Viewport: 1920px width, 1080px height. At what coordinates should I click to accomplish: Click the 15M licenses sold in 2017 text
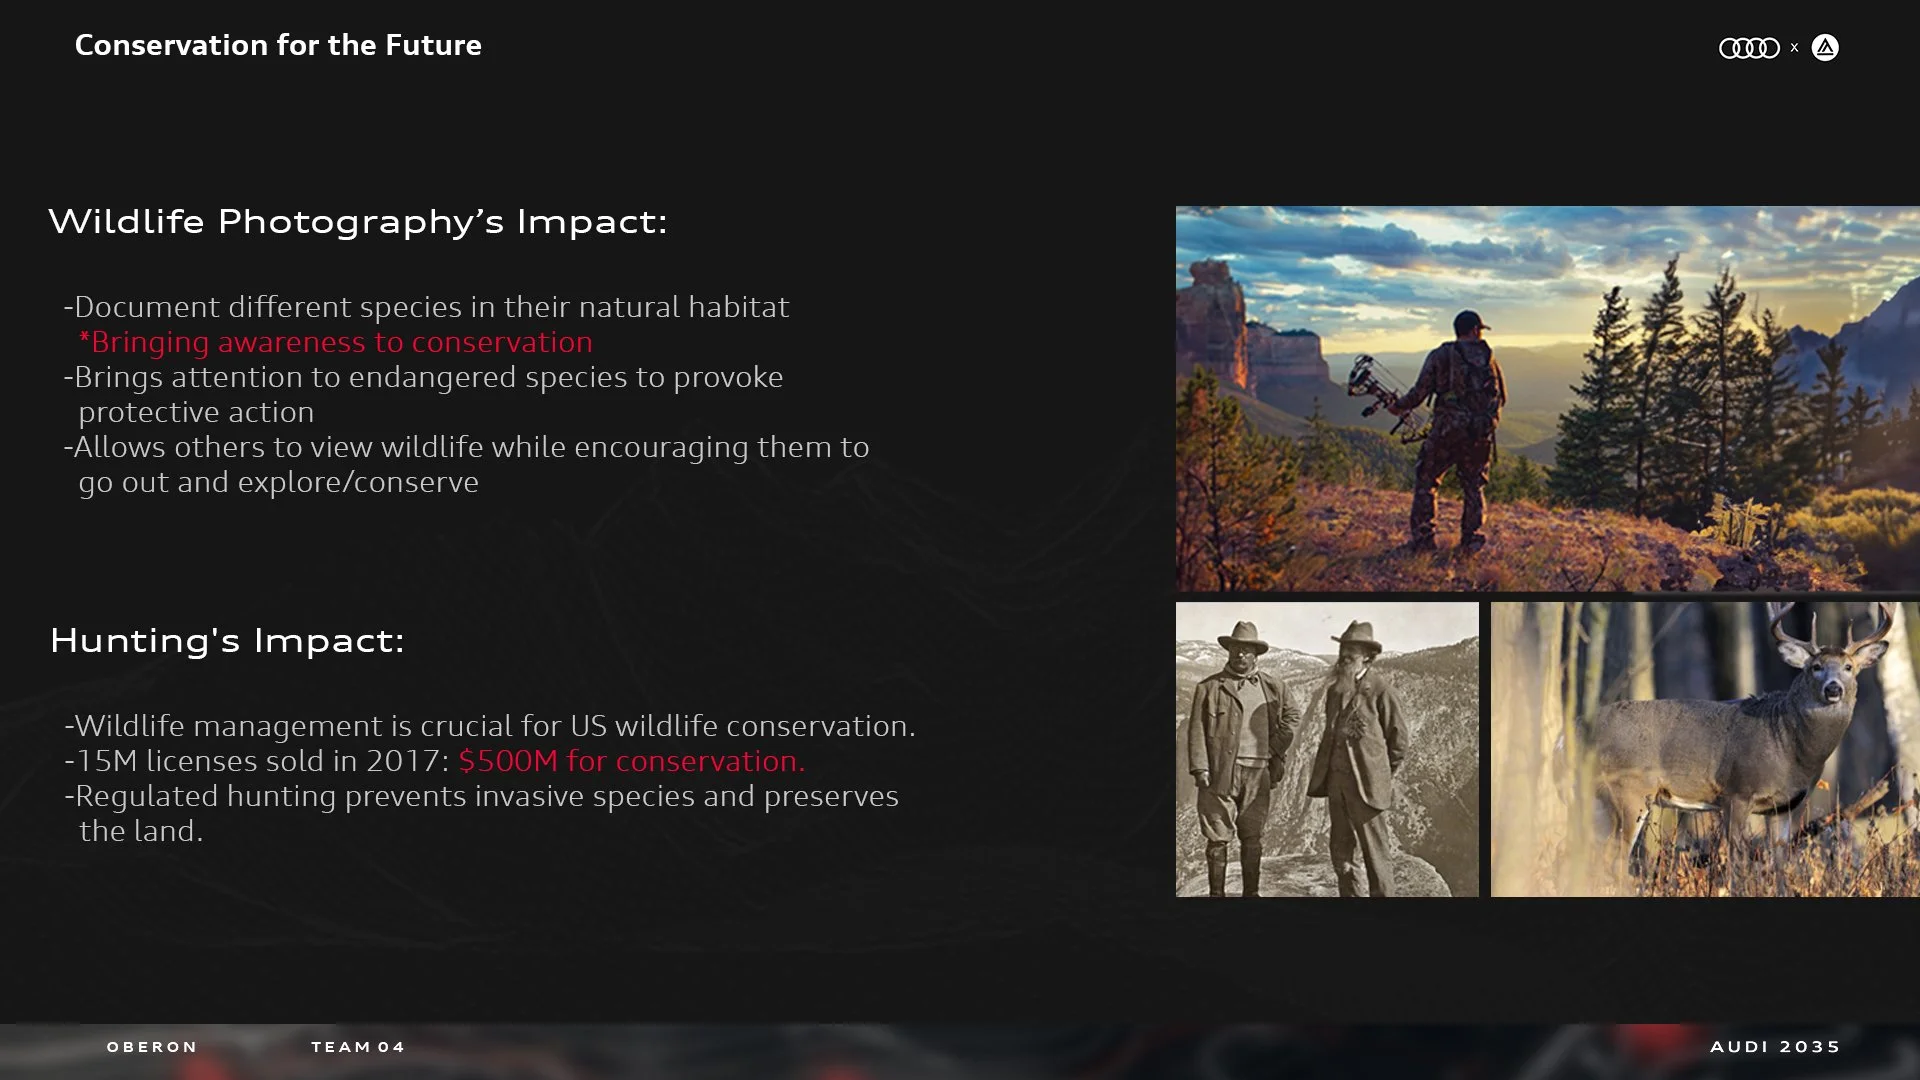[257, 761]
